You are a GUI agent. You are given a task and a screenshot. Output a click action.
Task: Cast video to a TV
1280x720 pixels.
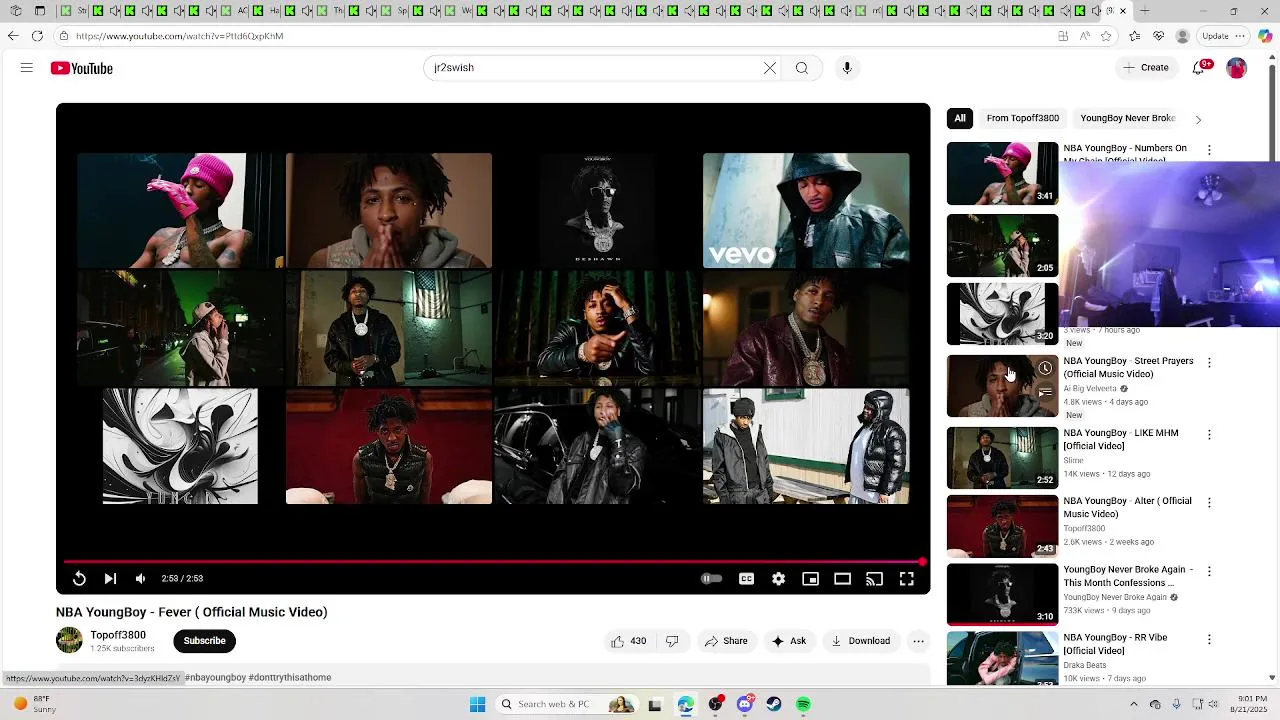[x=875, y=578]
